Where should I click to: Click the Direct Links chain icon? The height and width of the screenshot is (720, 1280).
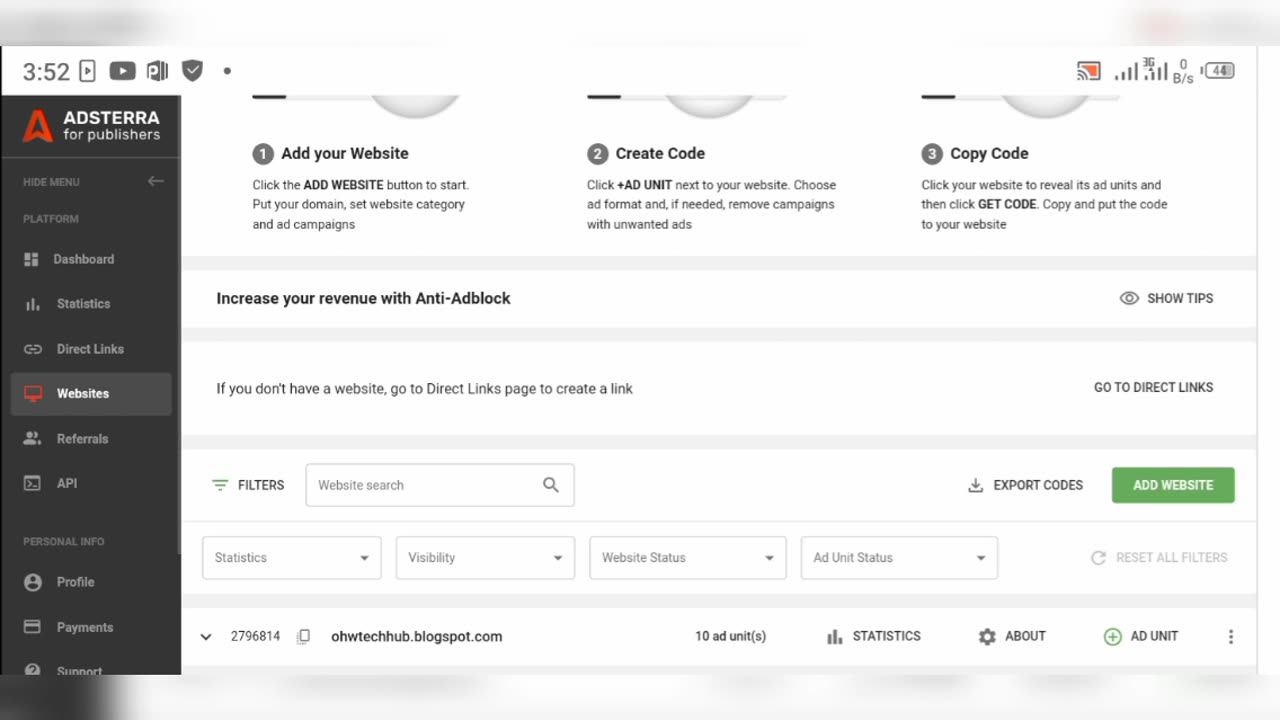tap(33, 349)
